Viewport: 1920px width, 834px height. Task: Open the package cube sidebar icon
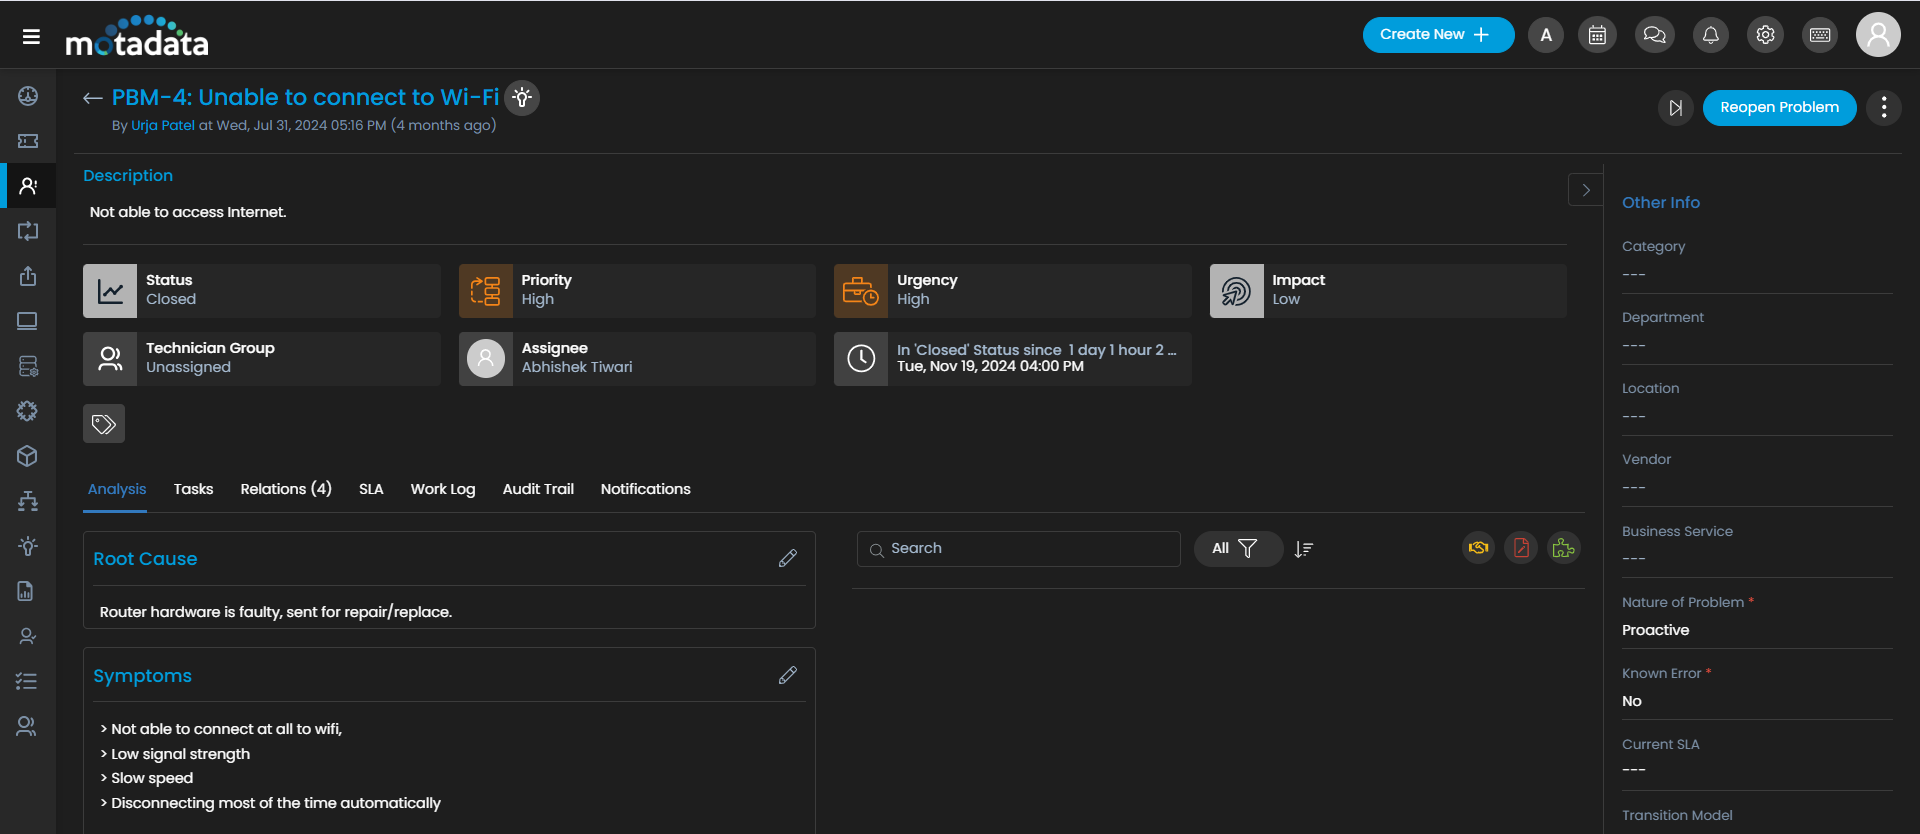pyautogui.click(x=28, y=456)
